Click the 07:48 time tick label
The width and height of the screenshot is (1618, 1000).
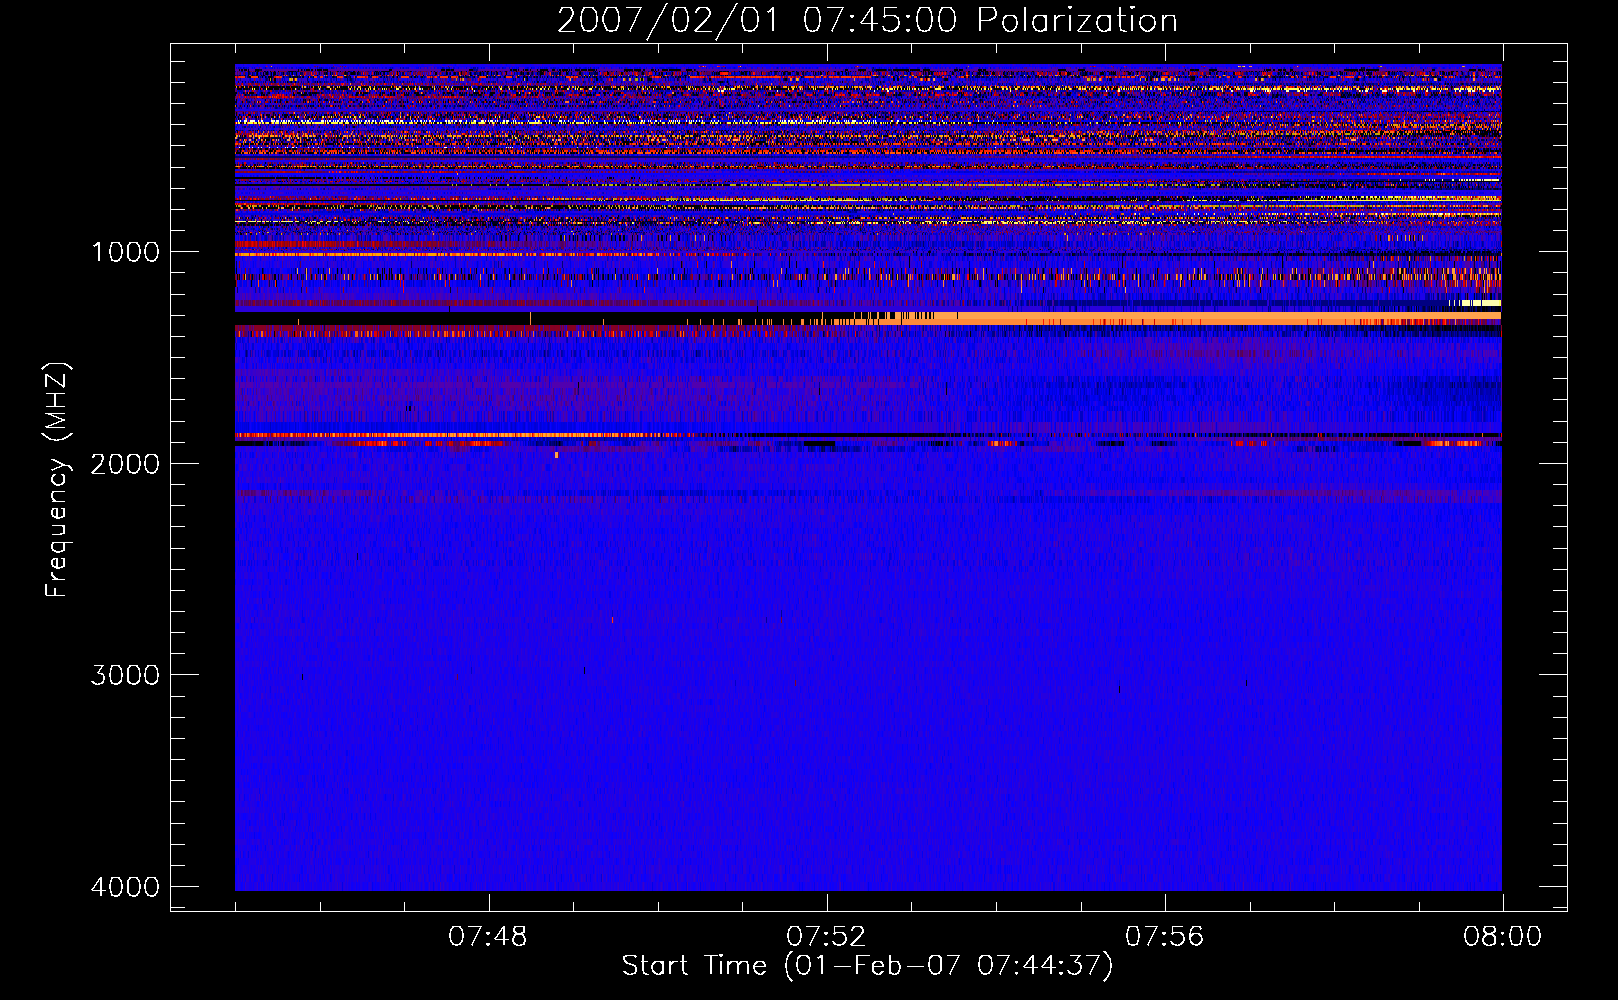click(488, 937)
